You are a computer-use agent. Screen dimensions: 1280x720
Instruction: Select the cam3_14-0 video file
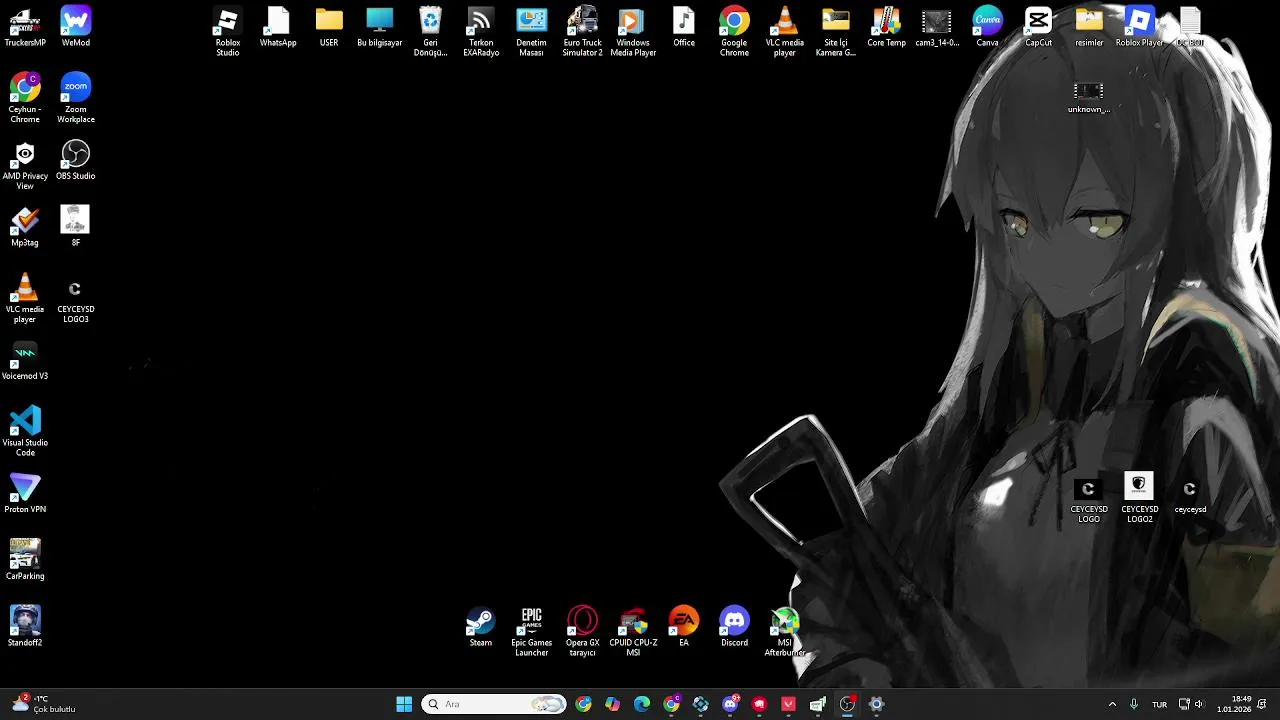[937, 27]
